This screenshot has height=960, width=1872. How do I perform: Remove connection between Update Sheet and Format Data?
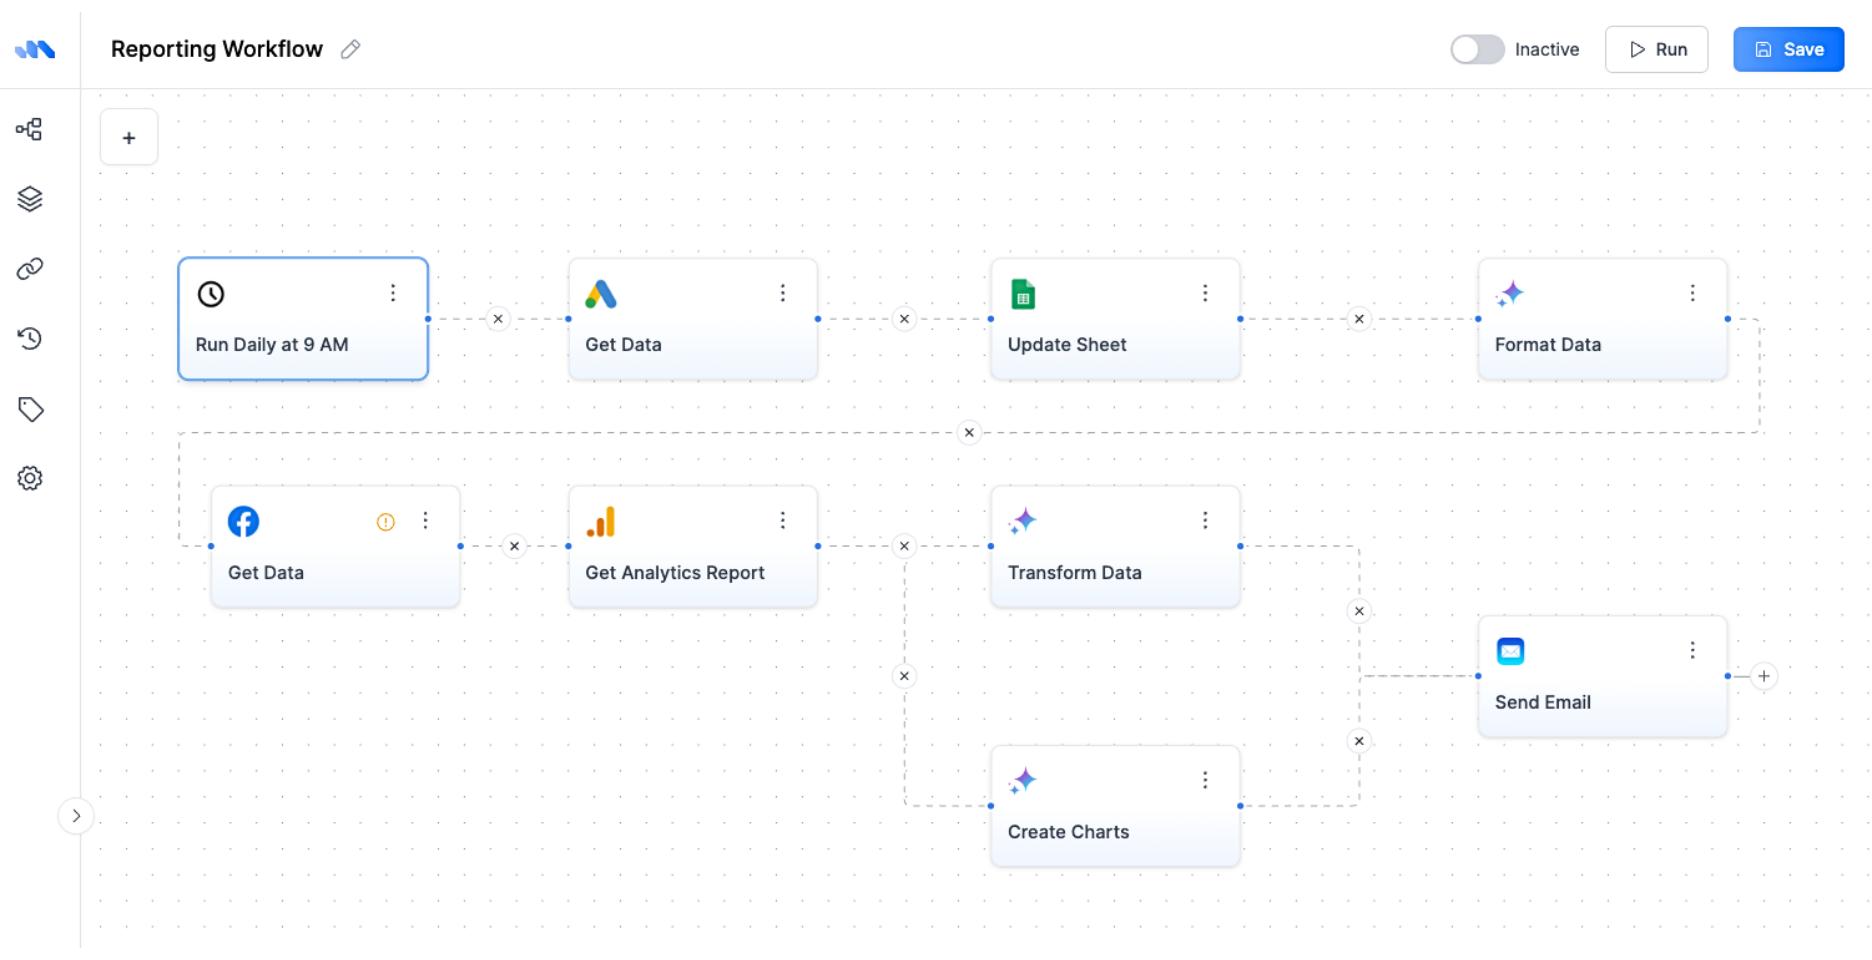1359,319
